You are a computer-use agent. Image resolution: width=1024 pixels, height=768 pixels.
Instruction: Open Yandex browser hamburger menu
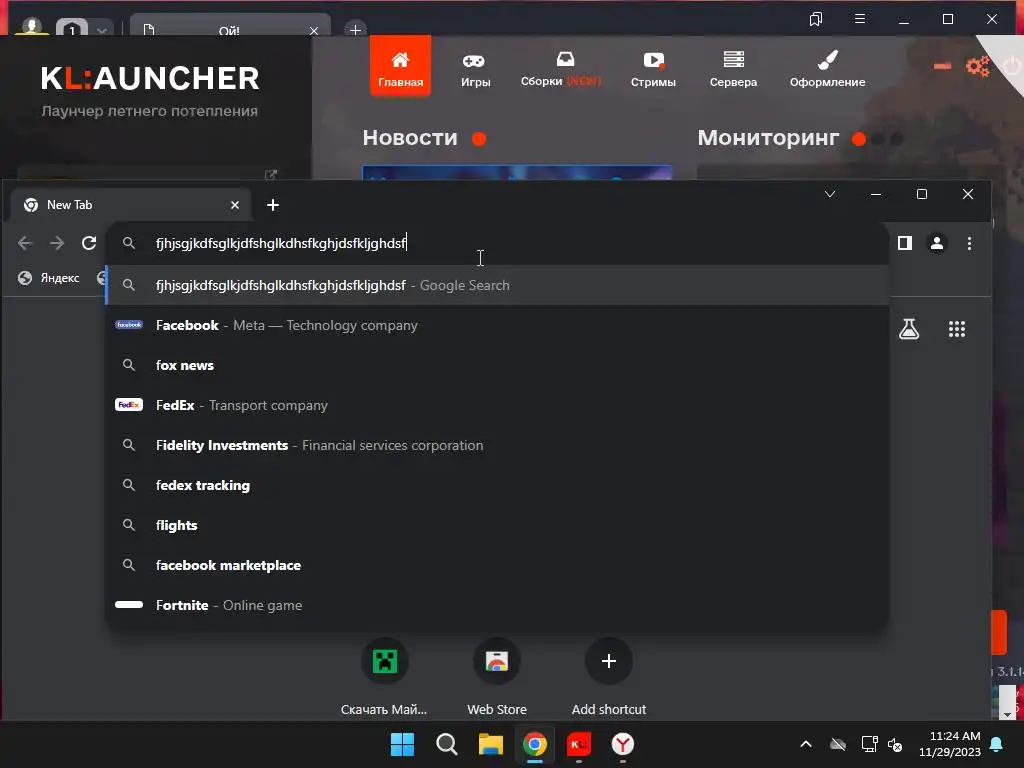tap(860, 19)
